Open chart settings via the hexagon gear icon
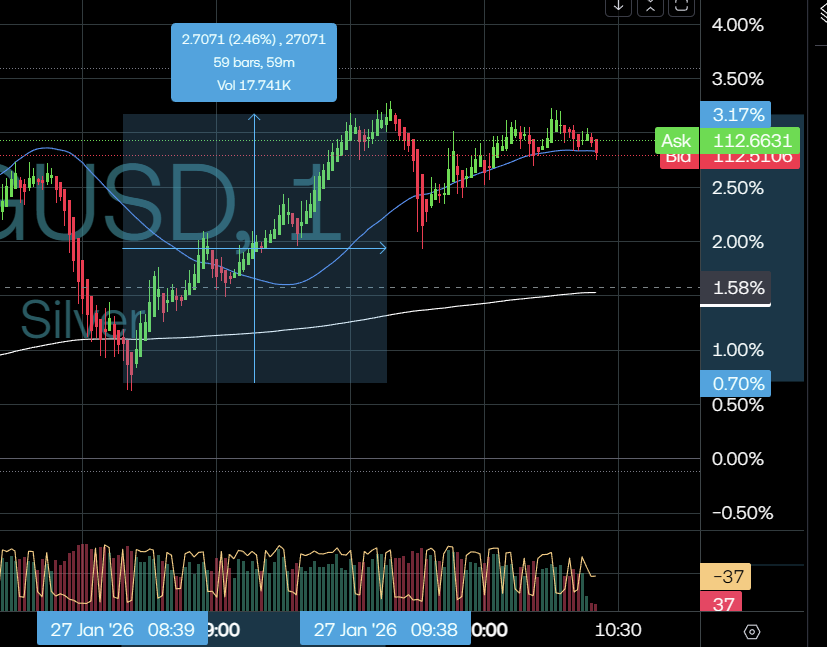This screenshot has width=827, height=647. pyautogui.click(x=752, y=631)
